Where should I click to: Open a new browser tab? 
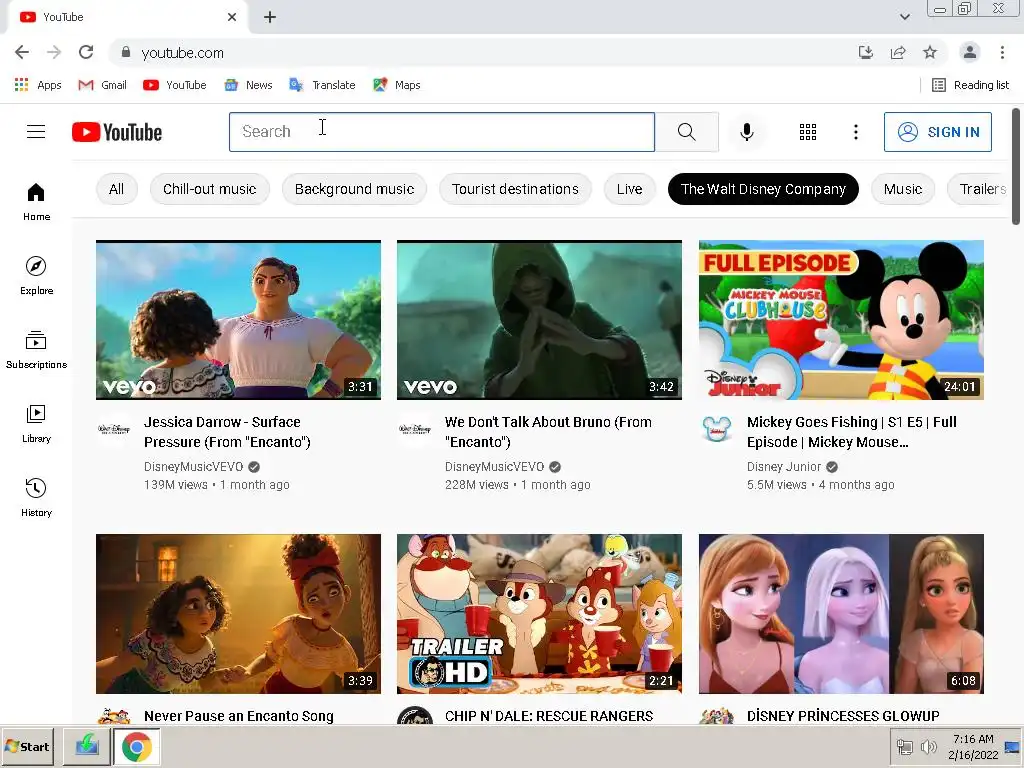tap(270, 17)
